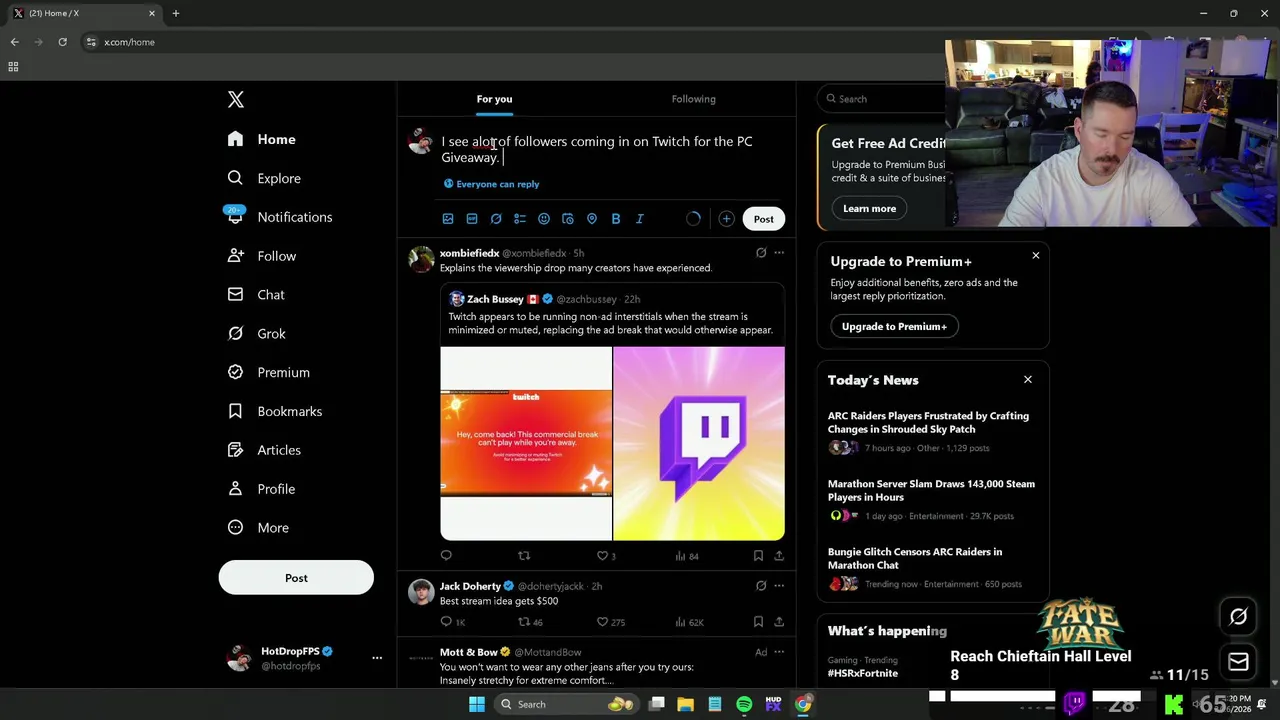Dismiss the Upgrade to Premium+ card
This screenshot has width=1280, height=720.
tap(1036, 256)
